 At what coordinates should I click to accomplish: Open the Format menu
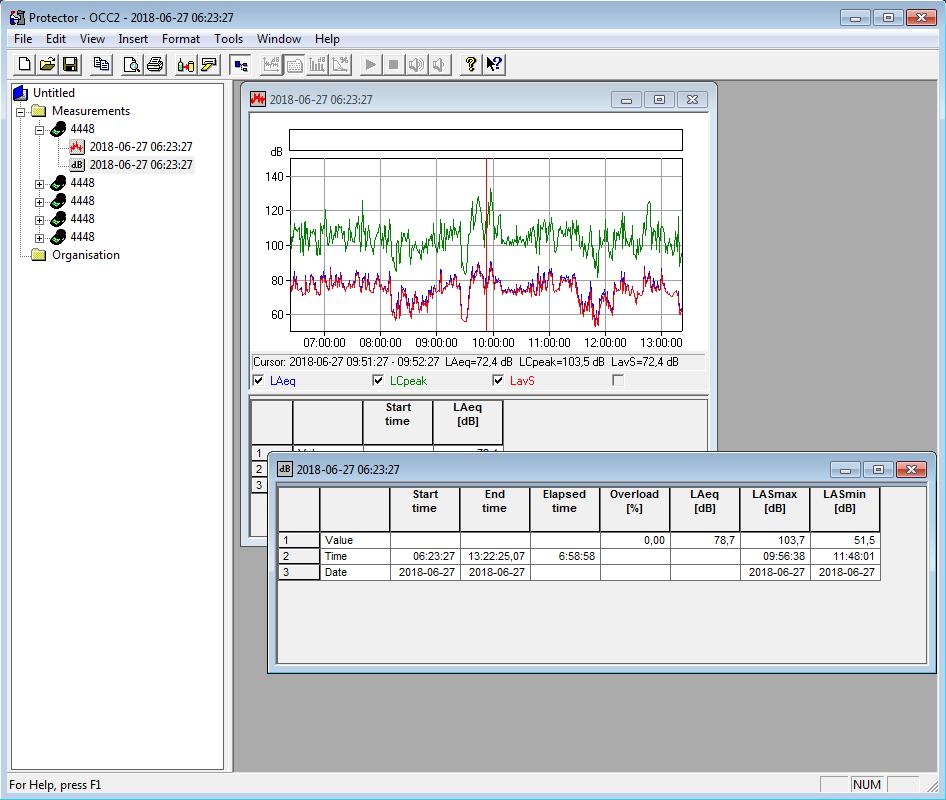click(180, 39)
